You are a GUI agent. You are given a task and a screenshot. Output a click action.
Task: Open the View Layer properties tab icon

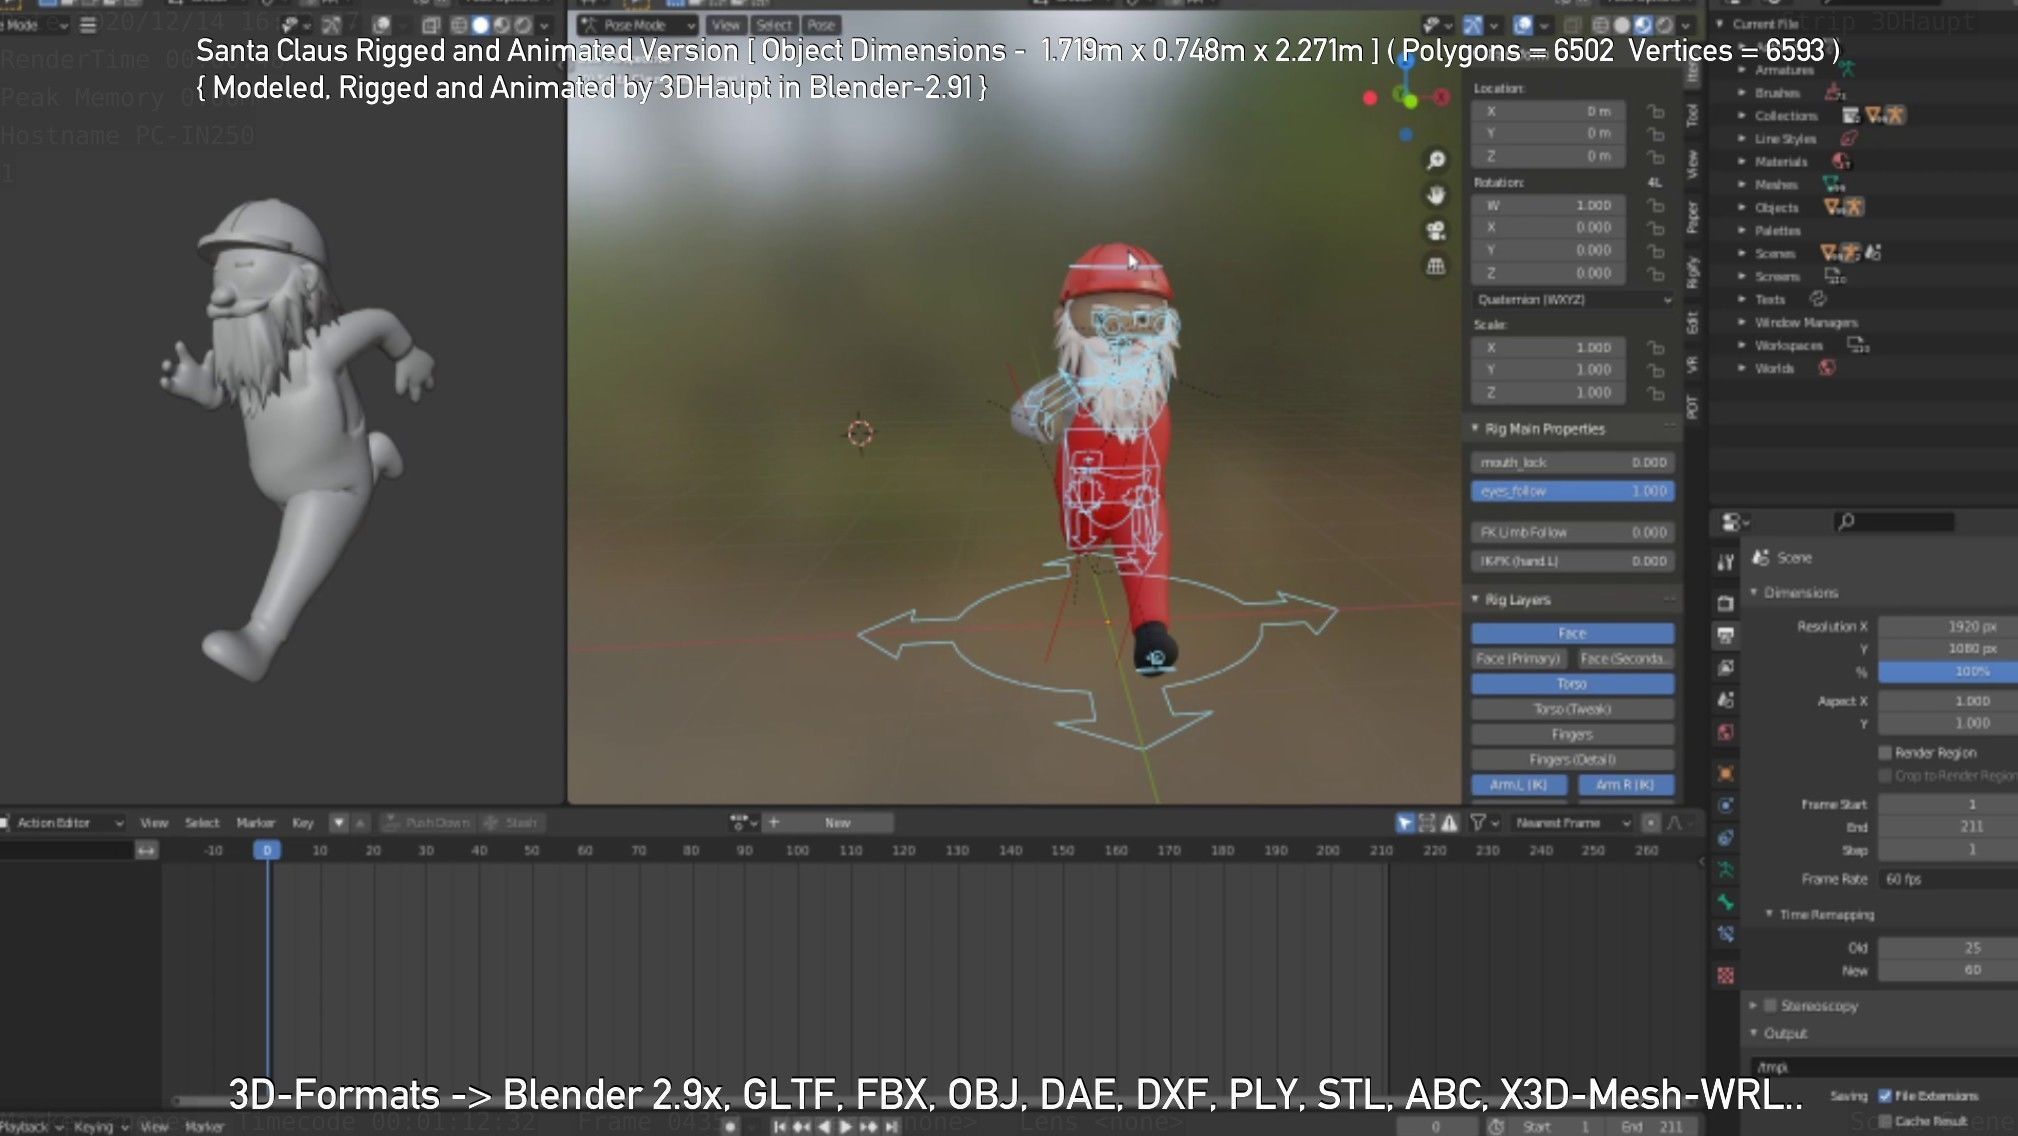1726,667
